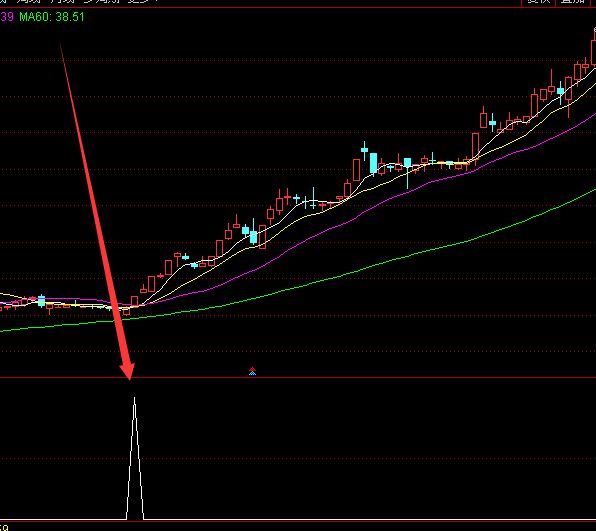Click the green MA60 value label
The image size is (596, 531).
click(x=52, y=17)
